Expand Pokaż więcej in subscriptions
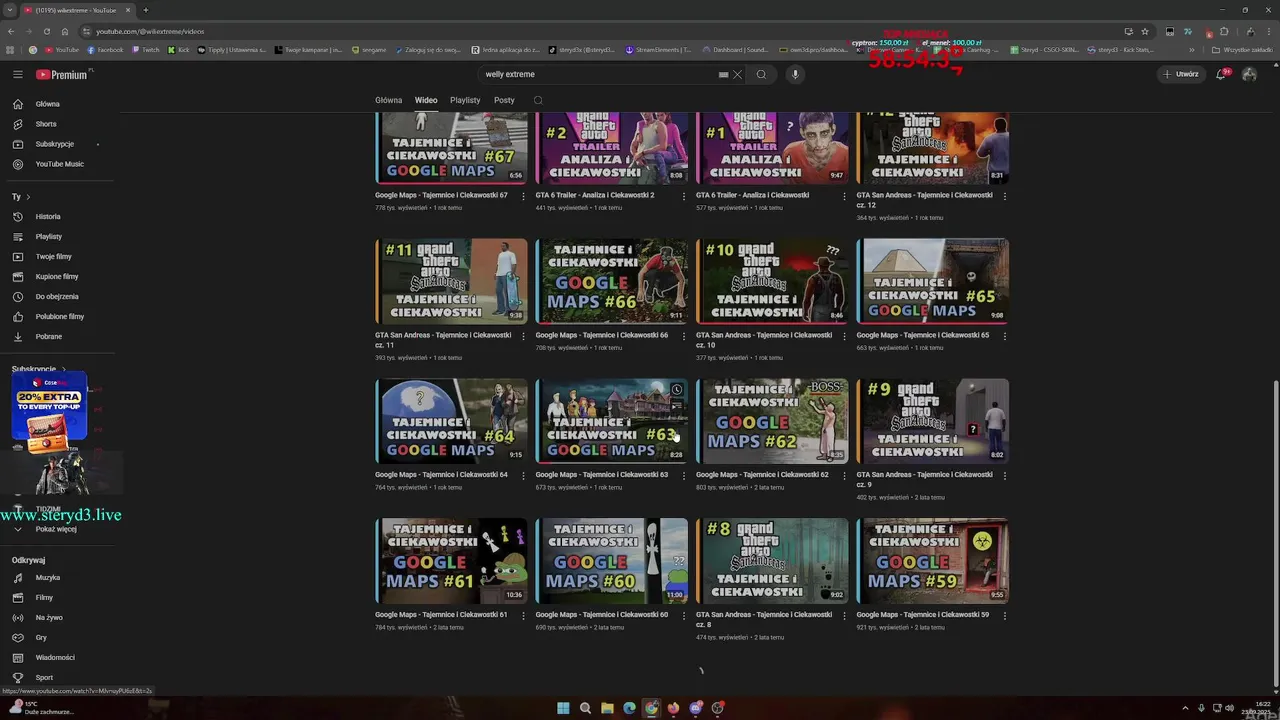 coord(57,529)
